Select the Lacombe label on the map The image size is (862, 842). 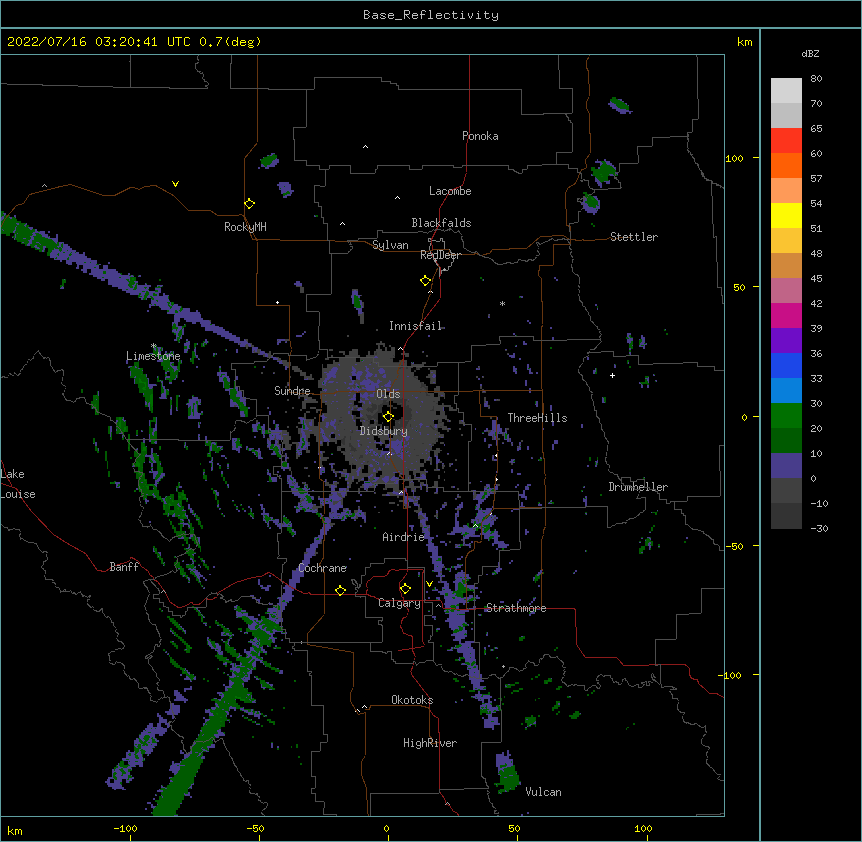(x=450, y=191)
